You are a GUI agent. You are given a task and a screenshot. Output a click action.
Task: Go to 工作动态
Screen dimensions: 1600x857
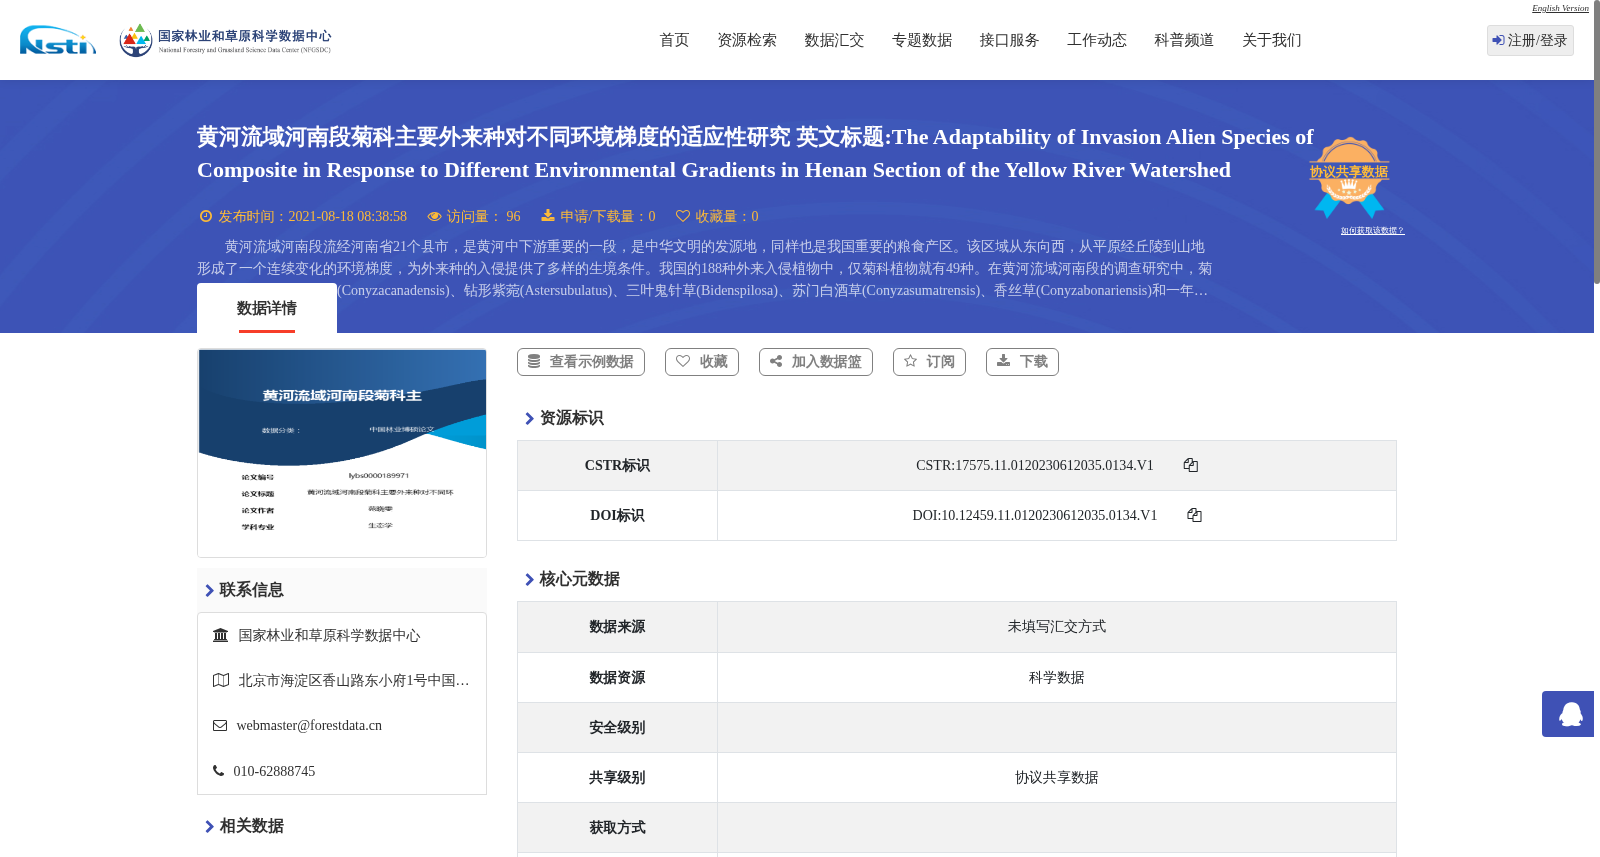tap(1097, 40)
